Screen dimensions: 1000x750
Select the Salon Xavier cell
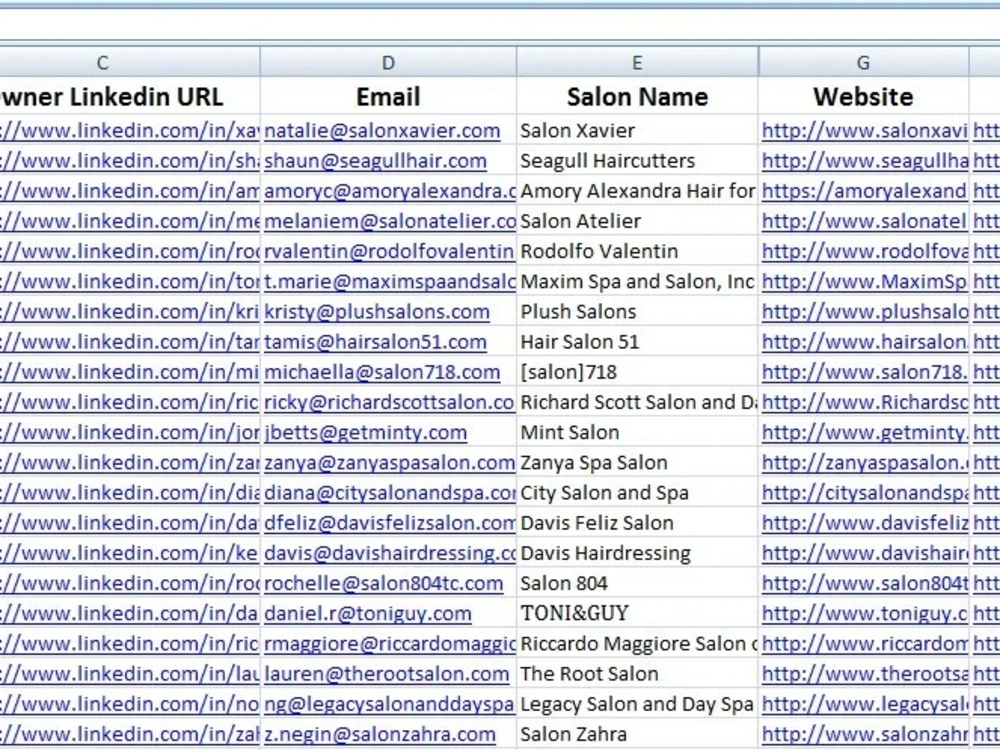click(637, 131)
